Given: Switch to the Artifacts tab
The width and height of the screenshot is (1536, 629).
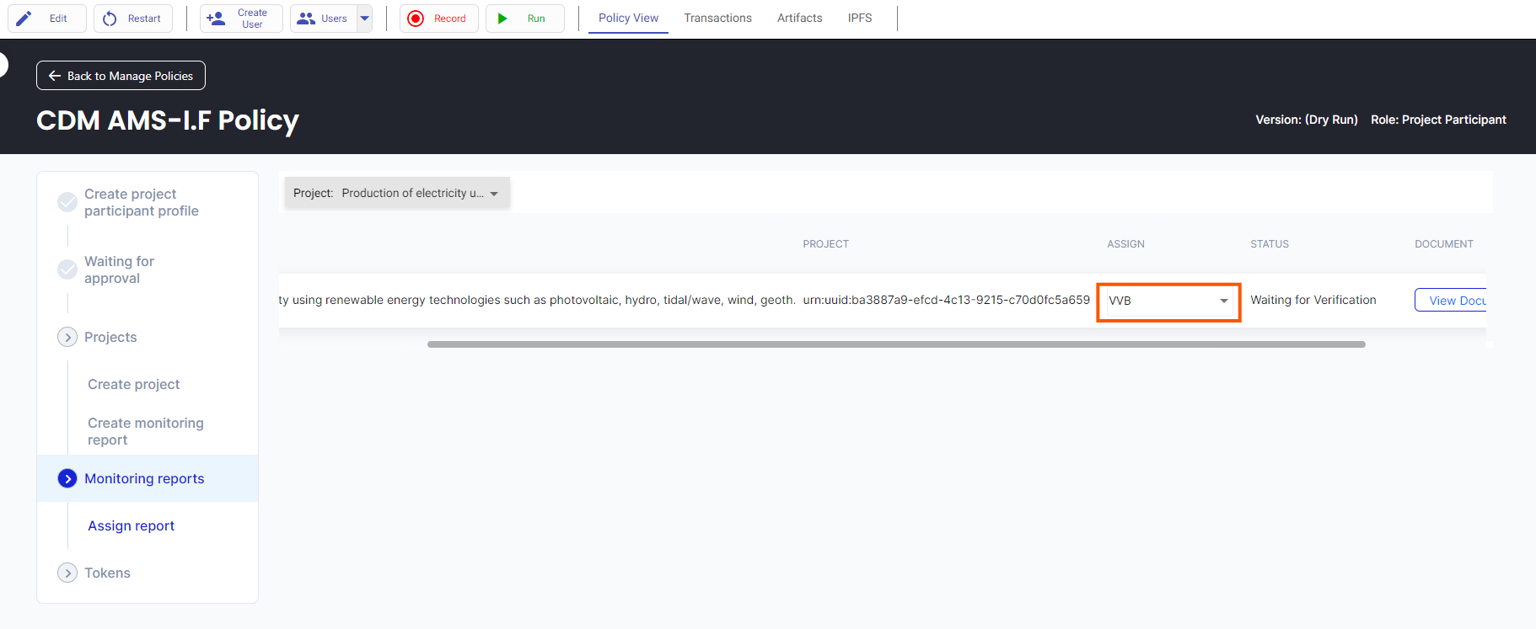Looking at the screenshot, I should 799,18.
